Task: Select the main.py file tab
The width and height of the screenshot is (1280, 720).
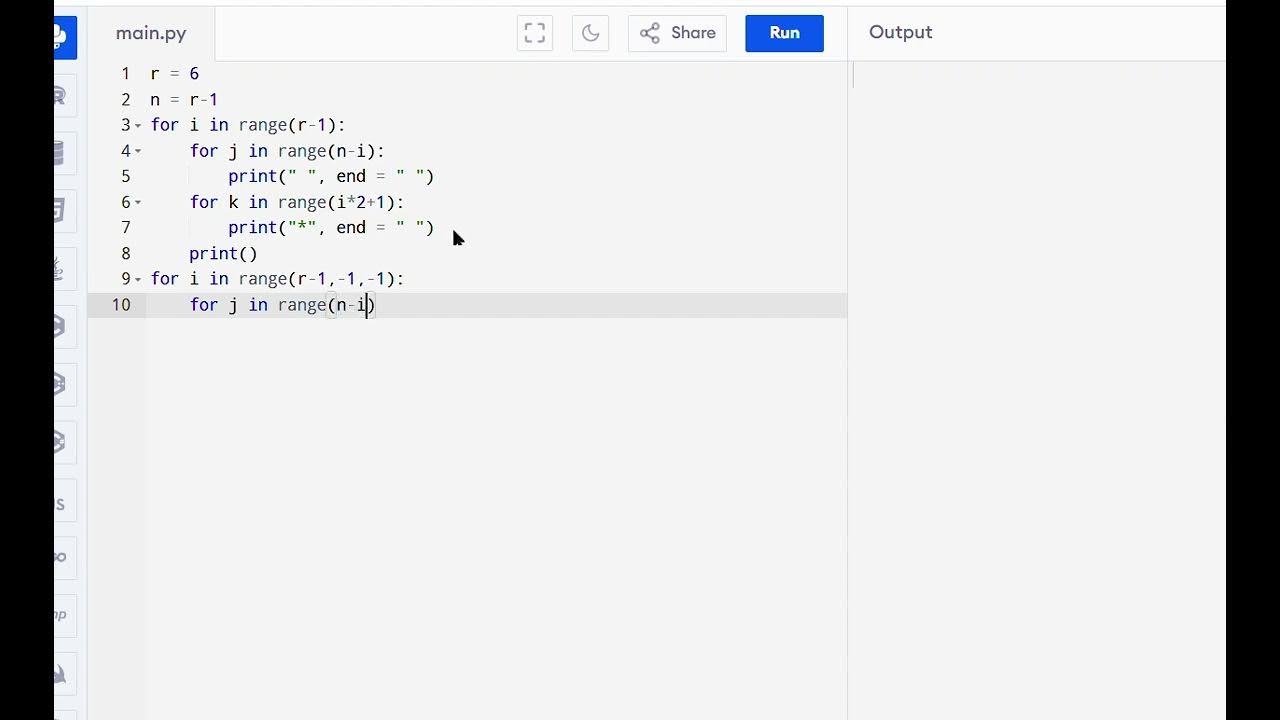Action: 151,33
